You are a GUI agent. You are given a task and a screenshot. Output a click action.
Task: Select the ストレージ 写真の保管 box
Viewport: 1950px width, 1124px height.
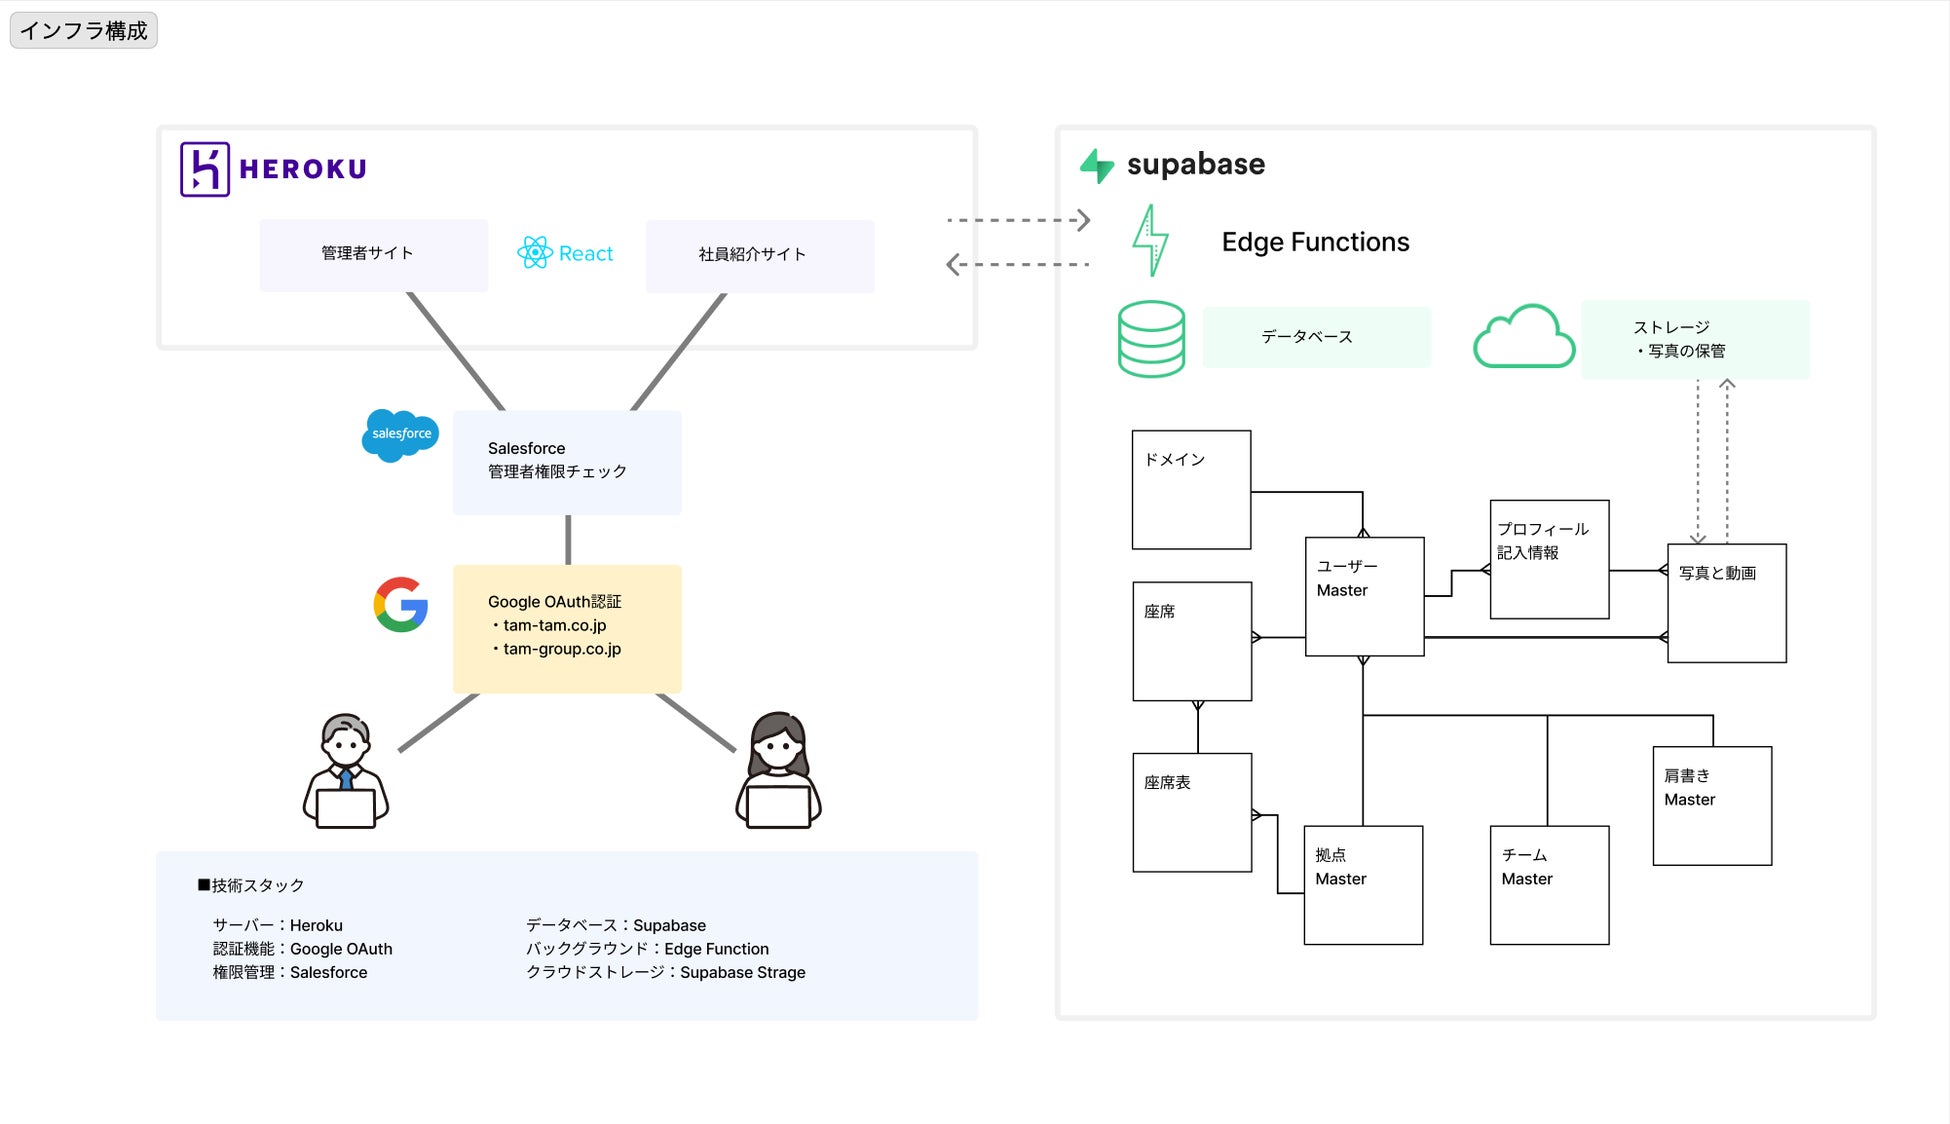[x=1695, y=340]
